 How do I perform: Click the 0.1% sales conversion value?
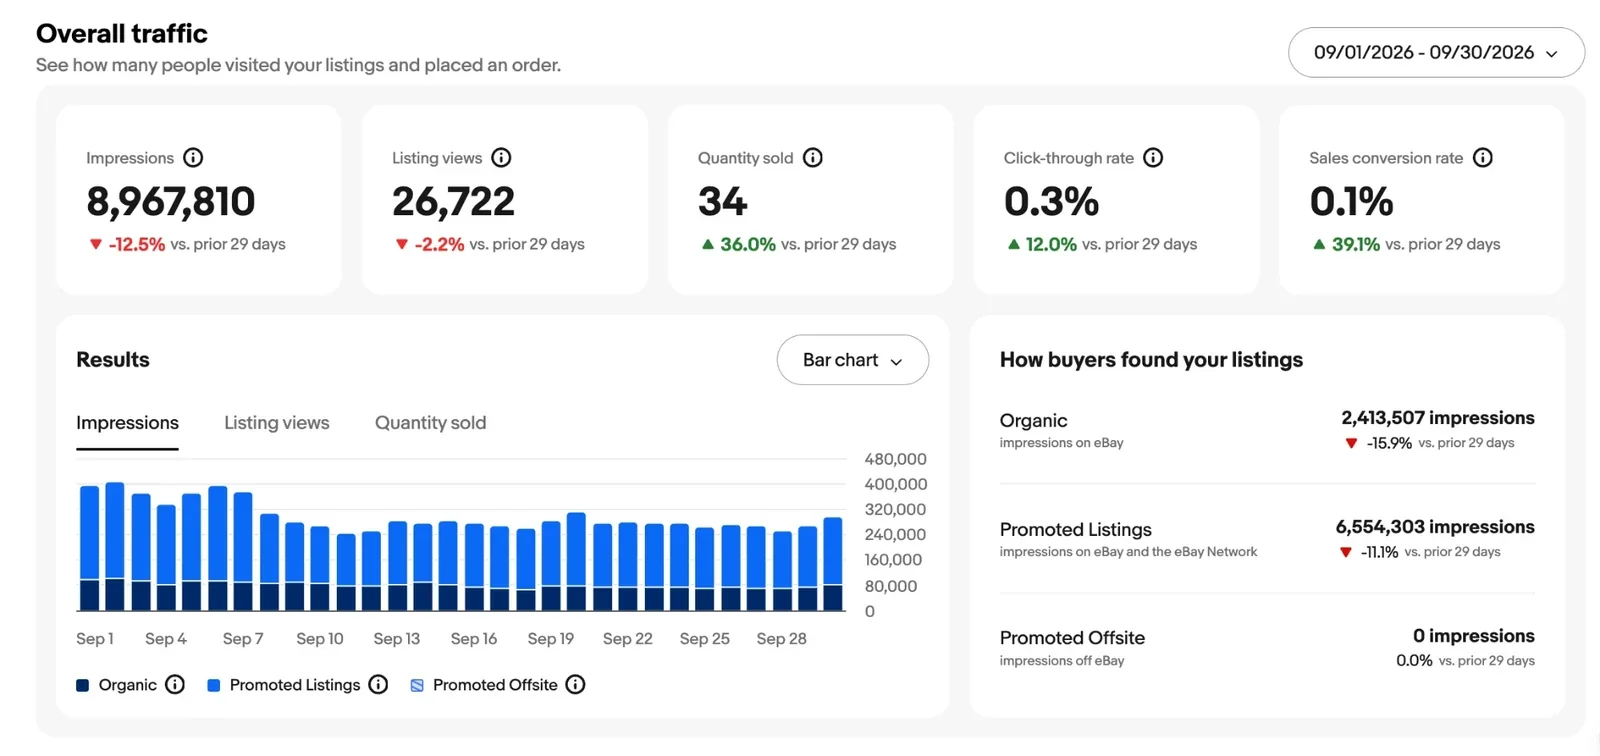[1351, 202]
